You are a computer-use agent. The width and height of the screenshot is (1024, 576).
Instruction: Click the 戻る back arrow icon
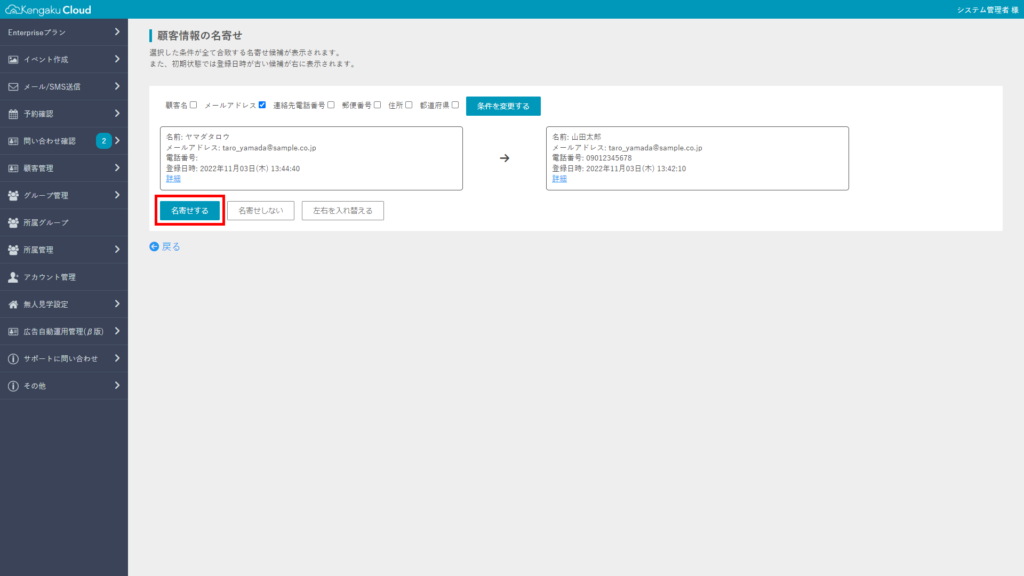[154, 247]
